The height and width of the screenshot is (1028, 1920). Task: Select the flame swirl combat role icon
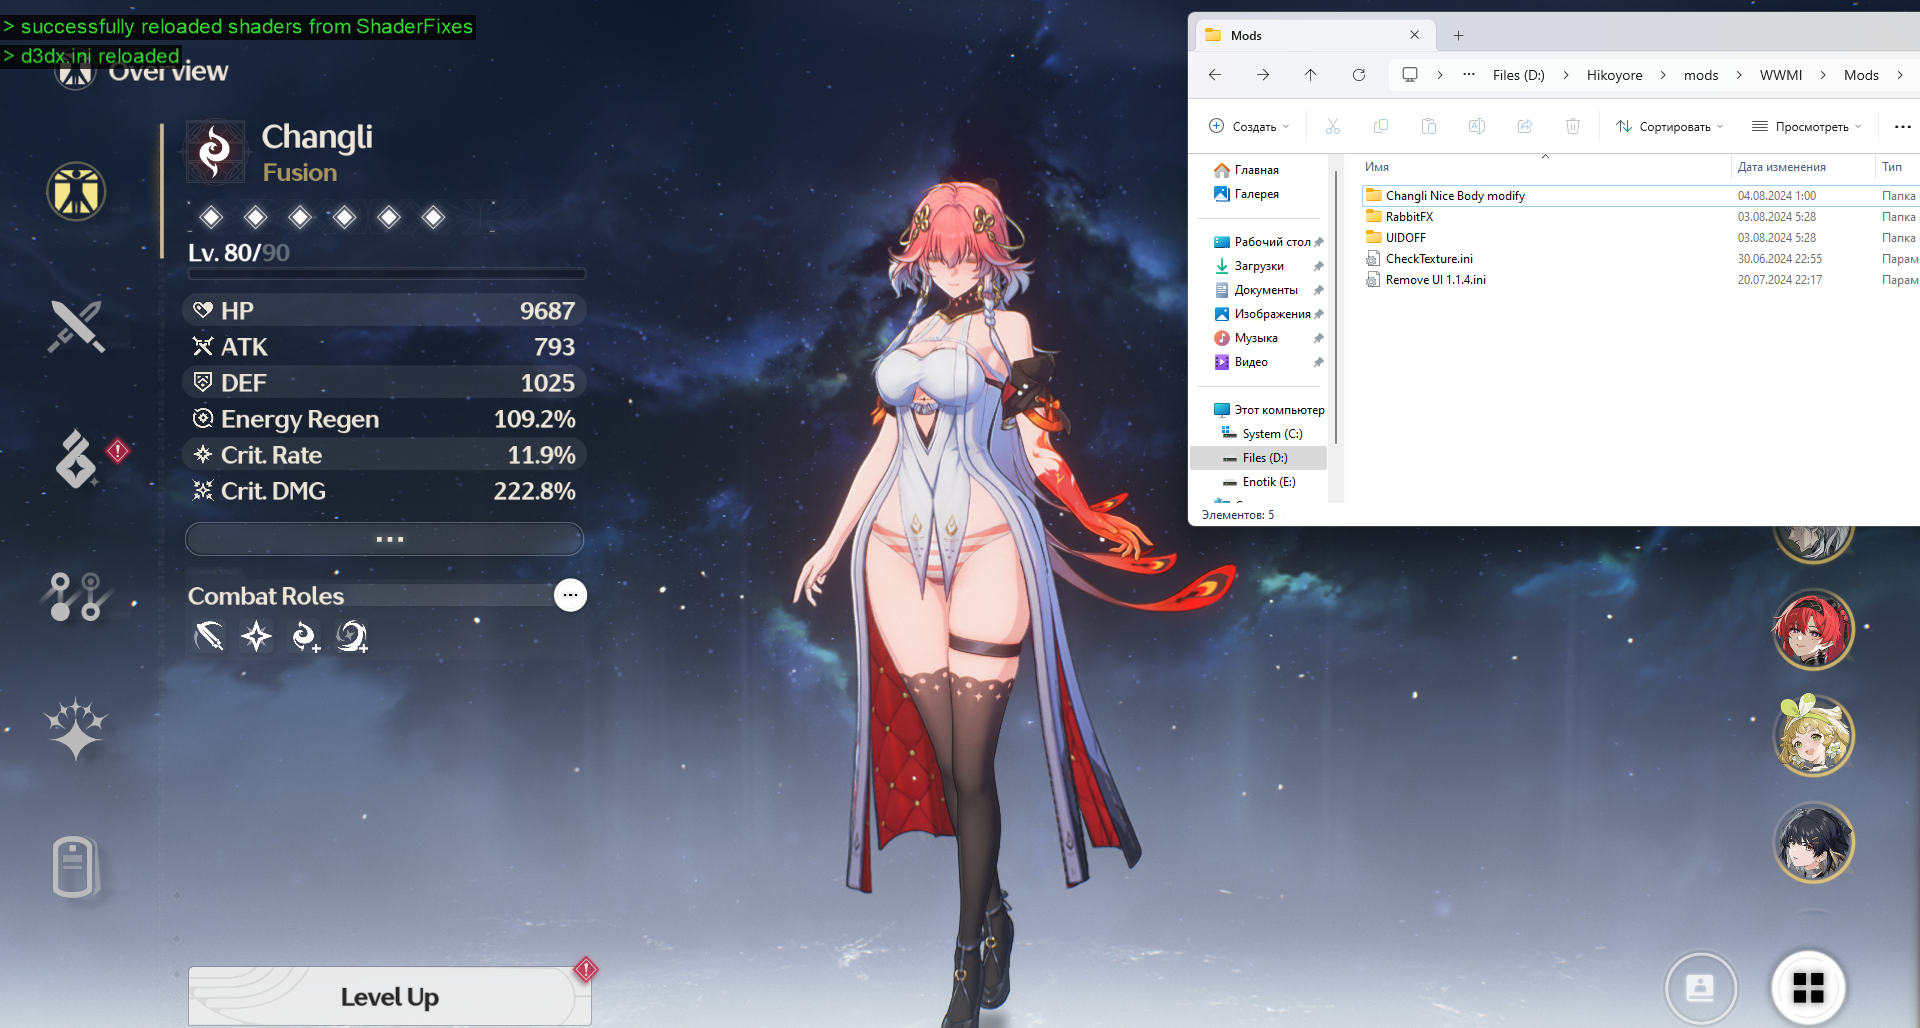(304, 636)
